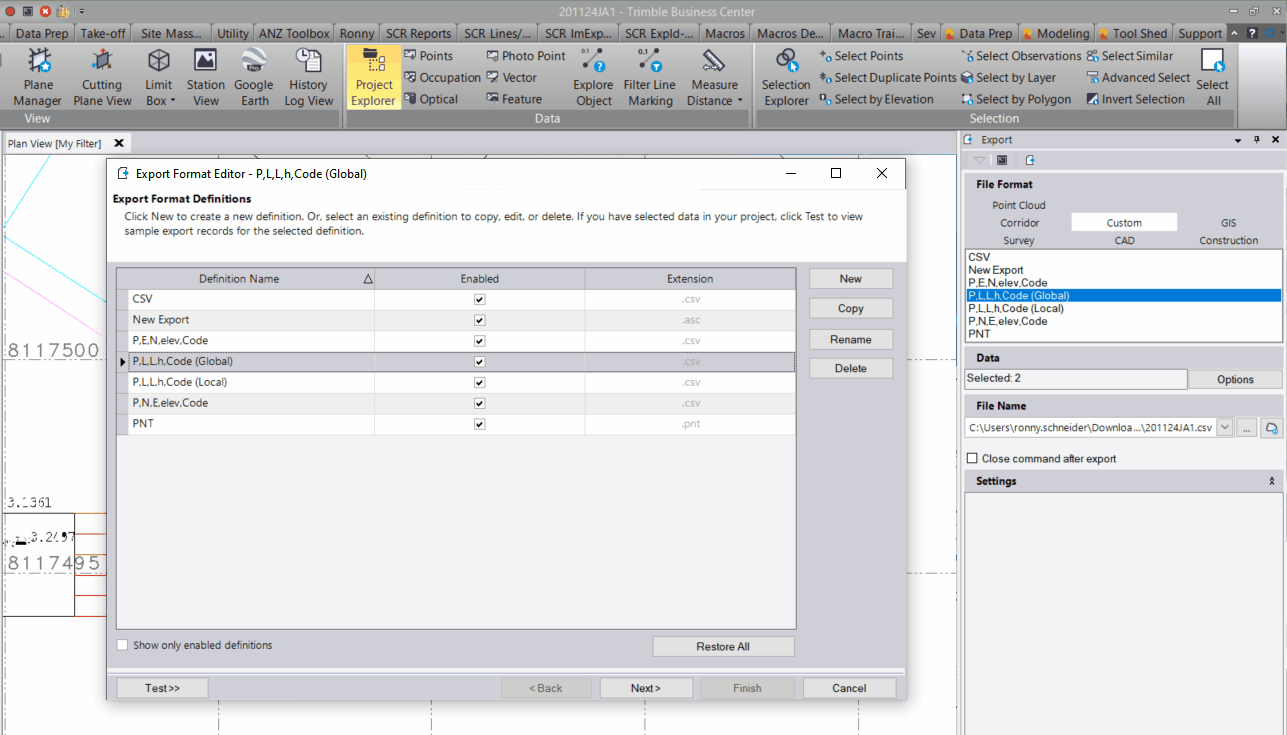Viewport: 1287px width, 735px height.
Task: Click Select by Polygon
Action: click(x=1017, y=99)
